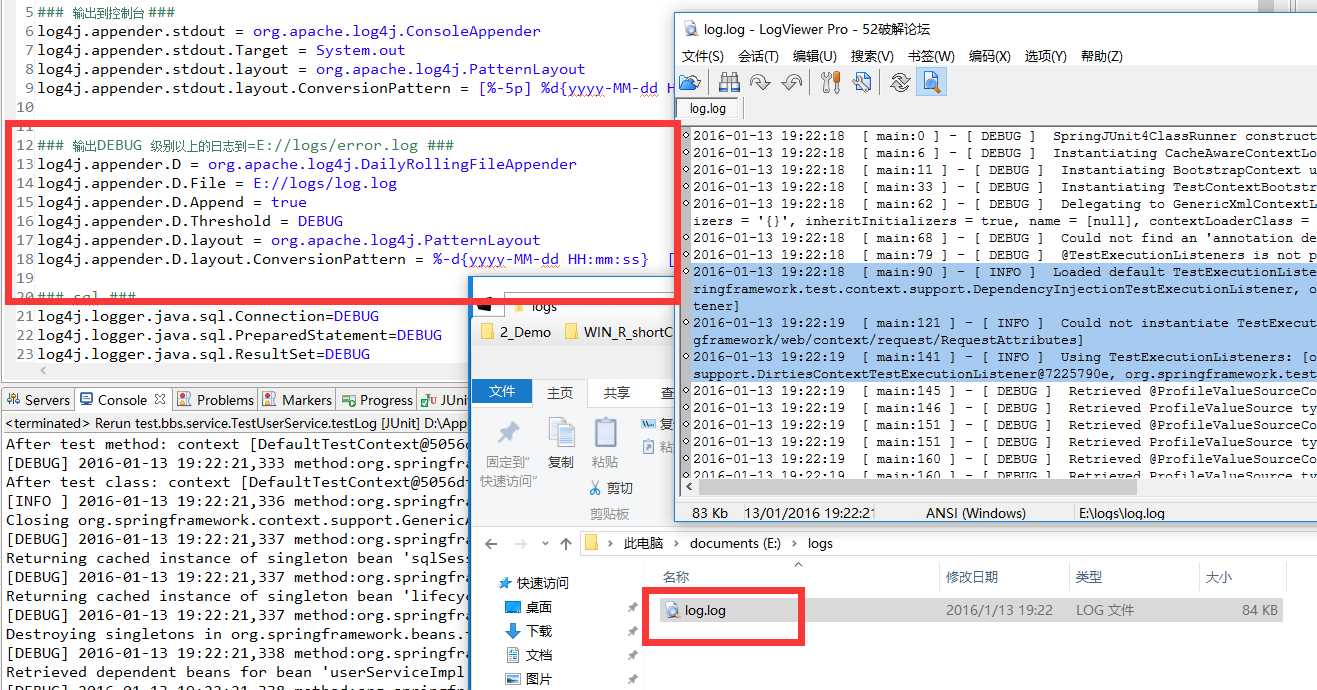Click the binoculars search icon in LogViewer
Image resolution: width=1317 pixels, height=690 pixels.
[x=730, y=82]
